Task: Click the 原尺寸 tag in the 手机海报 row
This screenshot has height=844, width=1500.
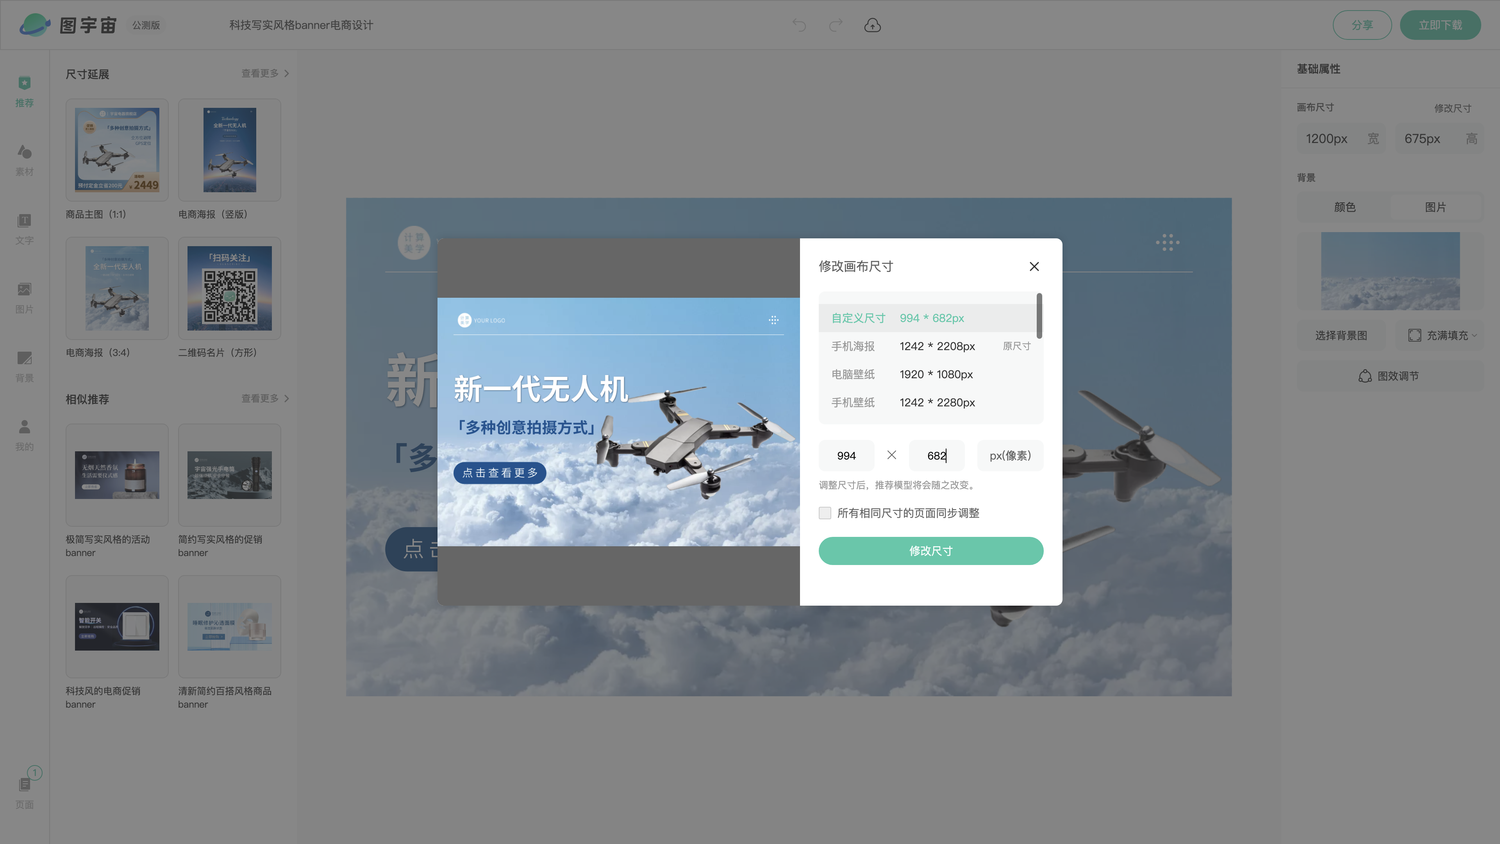Action: (x=1017, y=346)
